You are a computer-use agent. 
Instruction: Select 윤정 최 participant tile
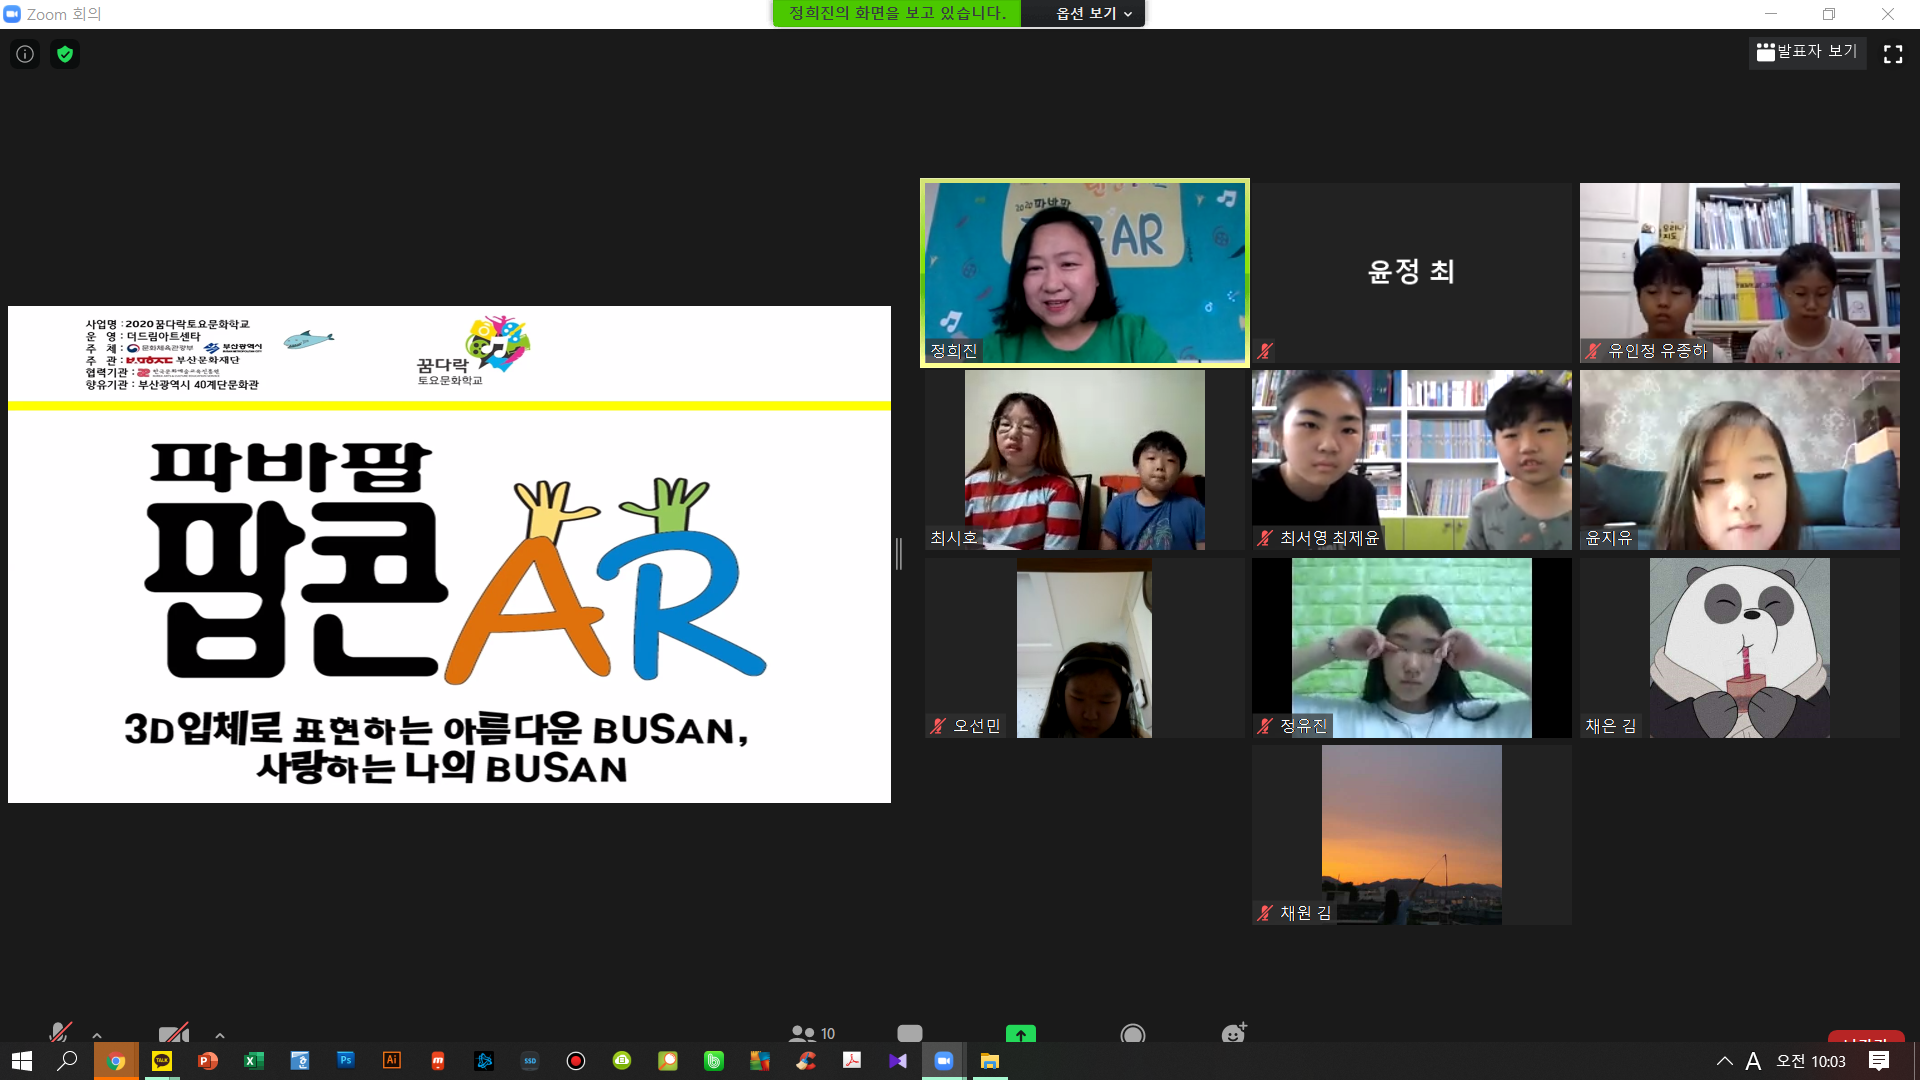click(1411, 272)
